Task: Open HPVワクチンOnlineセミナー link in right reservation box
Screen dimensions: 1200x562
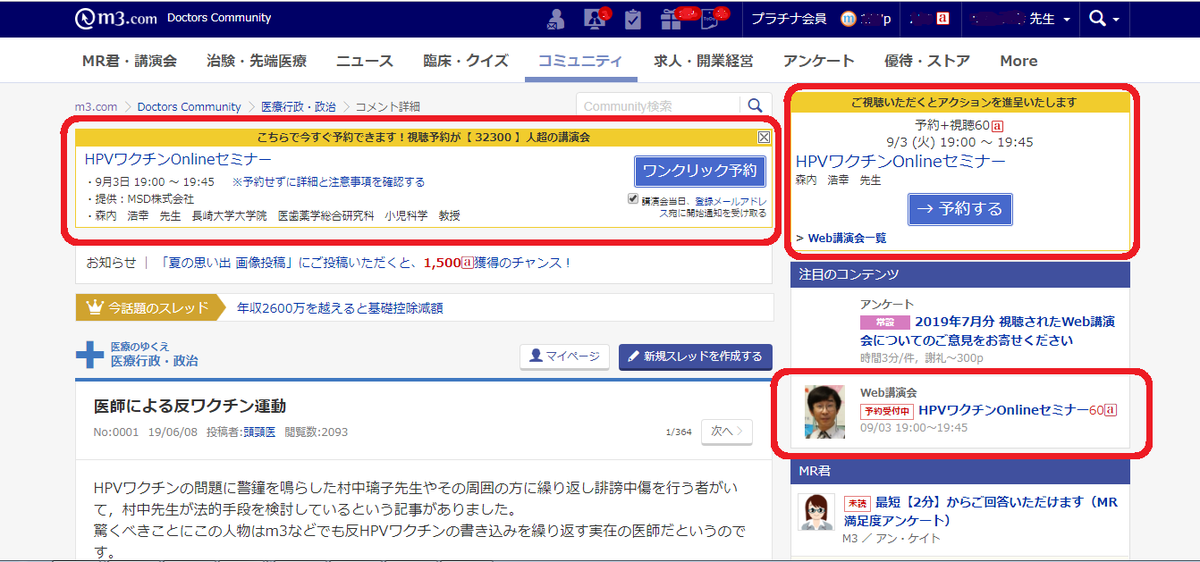Action: click(900, 161)
